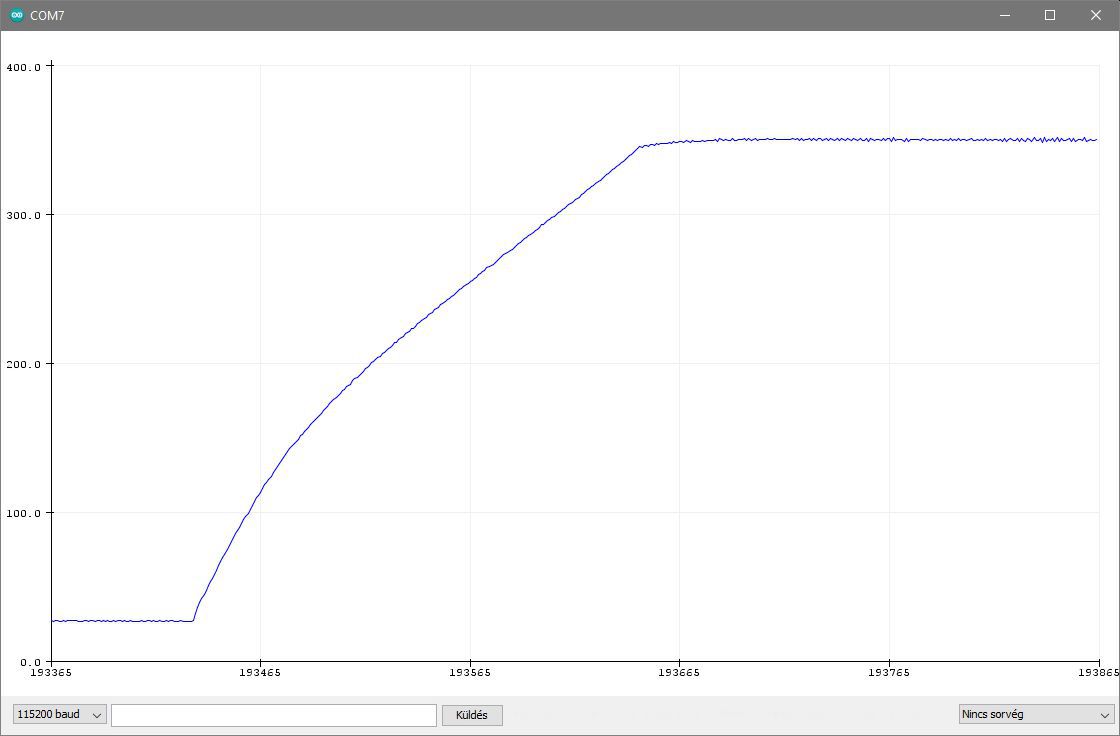
Task: Click the 193765 x-axis label
Action: pos(889,672)
